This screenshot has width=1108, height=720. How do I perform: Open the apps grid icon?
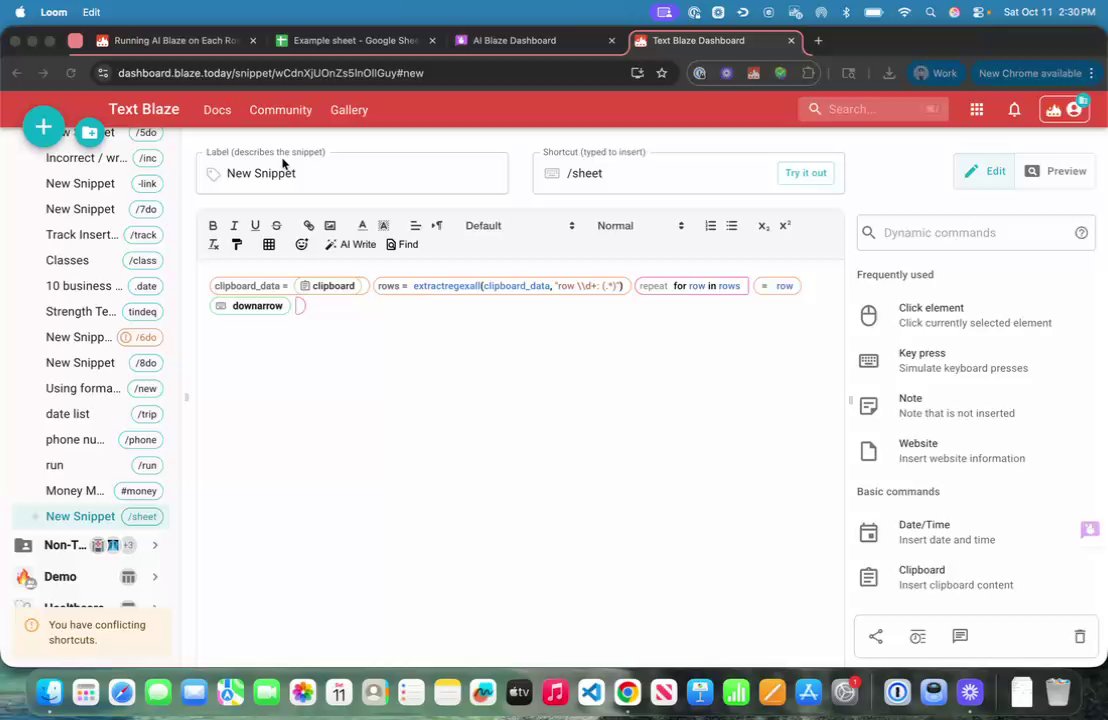(977, 110)
